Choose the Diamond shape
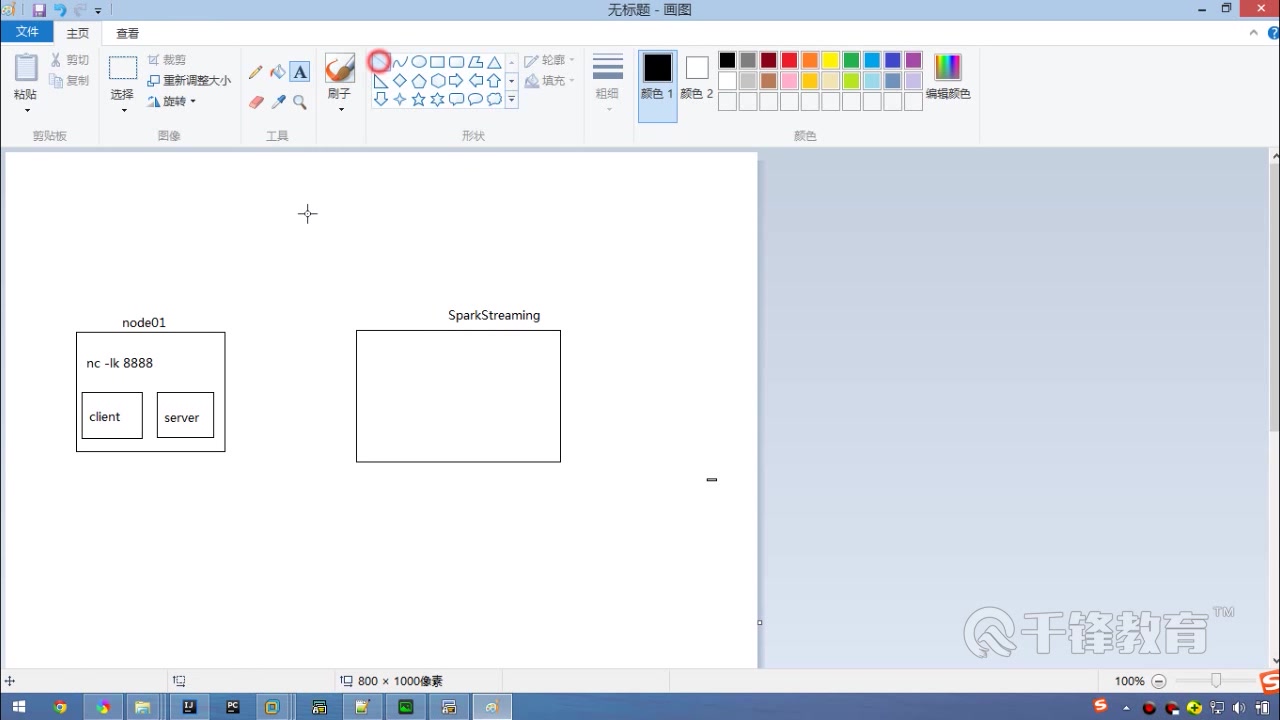The image size is (1280, 720). click(x=400, y=81)
